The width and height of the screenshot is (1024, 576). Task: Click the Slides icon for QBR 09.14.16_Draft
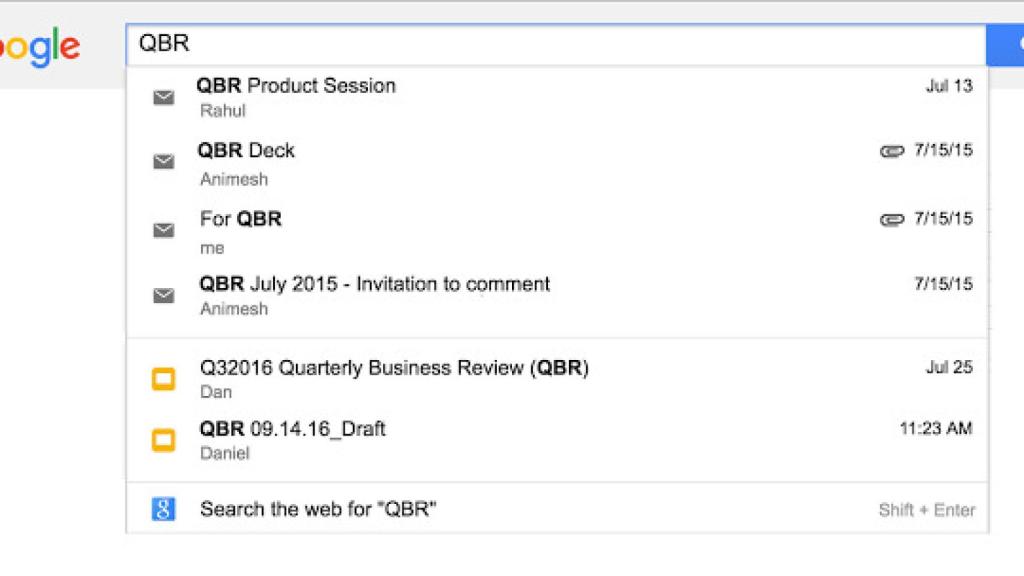click(x=162, y=440)
